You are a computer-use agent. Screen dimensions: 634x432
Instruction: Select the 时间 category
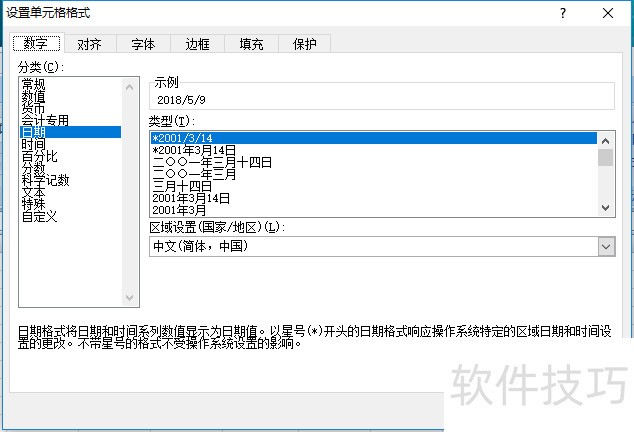tap(71, 144)
